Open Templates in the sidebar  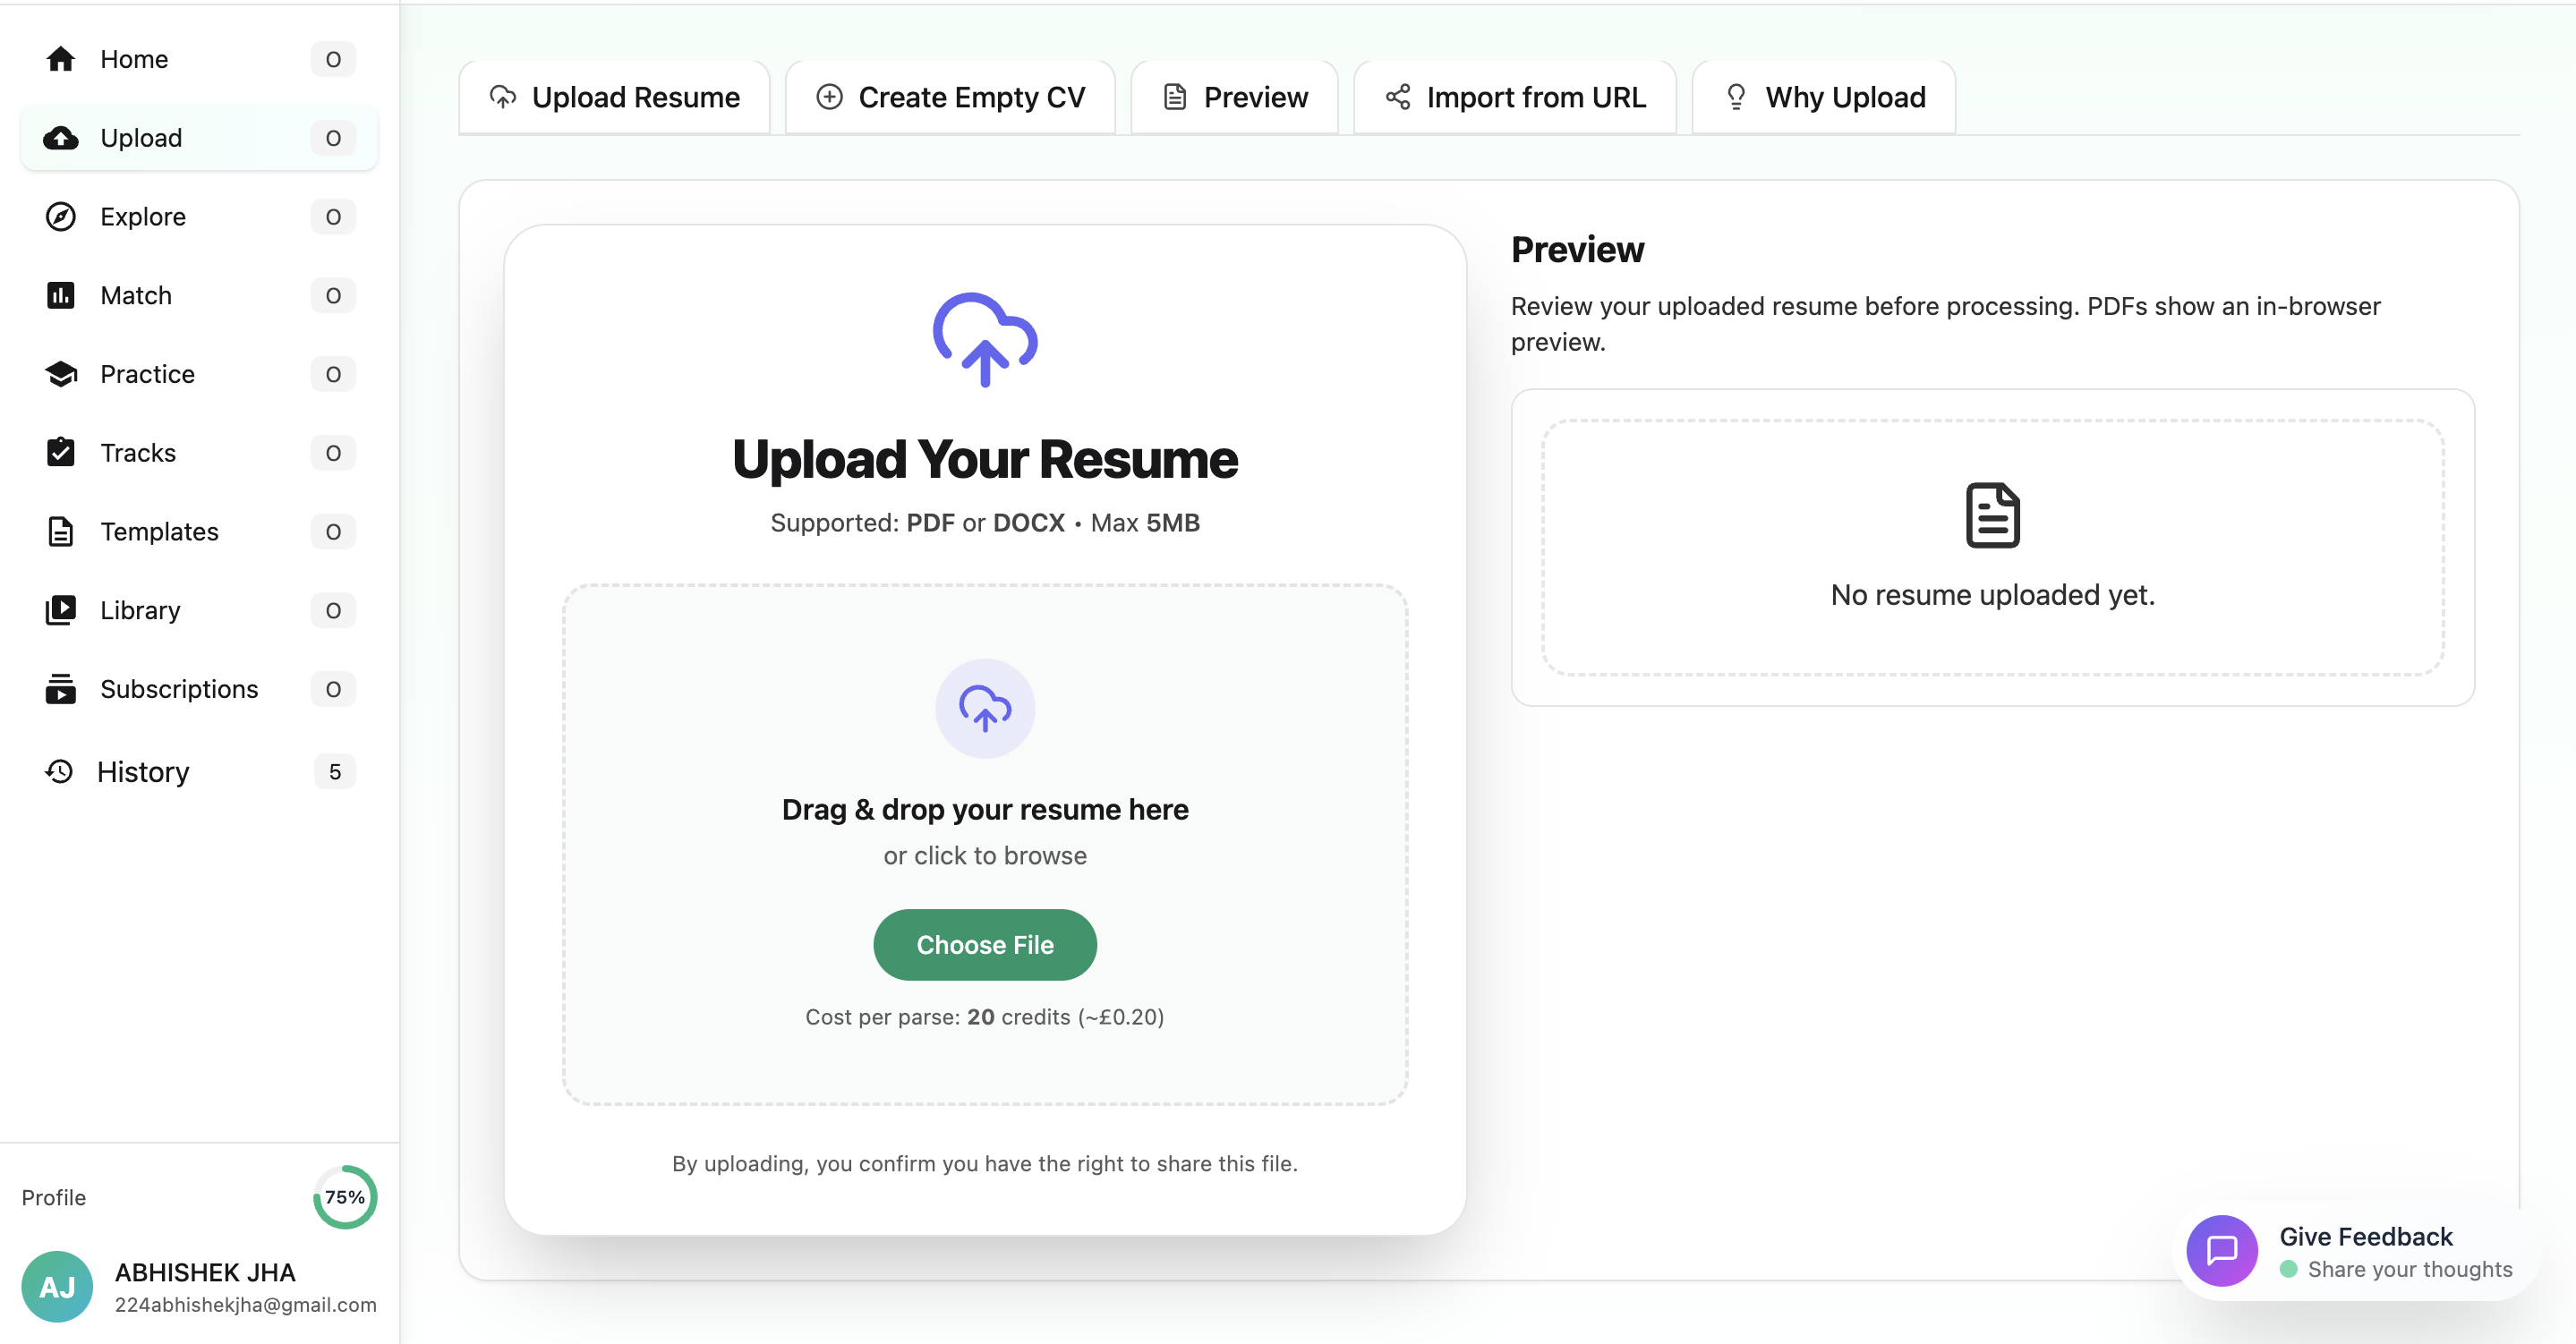199,532
